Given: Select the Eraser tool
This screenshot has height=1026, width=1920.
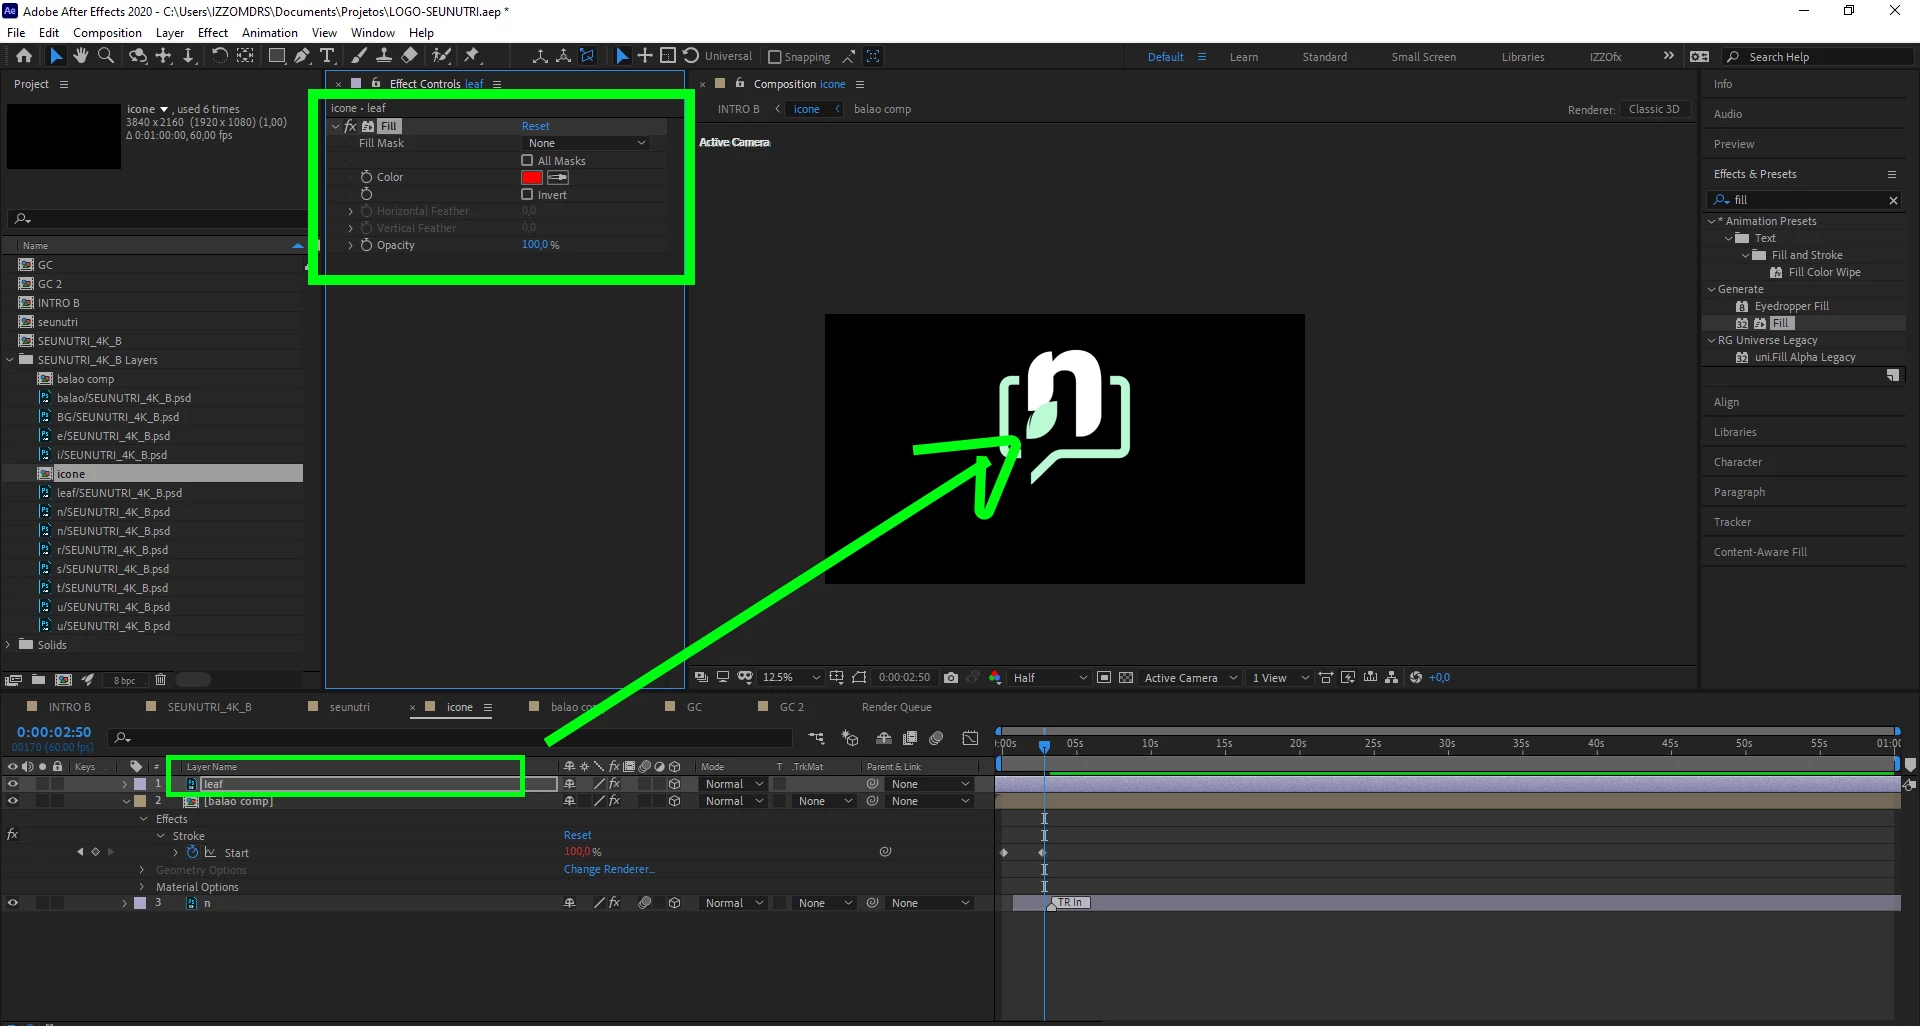Looking at the screenshot, I should [x=409, y=56].
